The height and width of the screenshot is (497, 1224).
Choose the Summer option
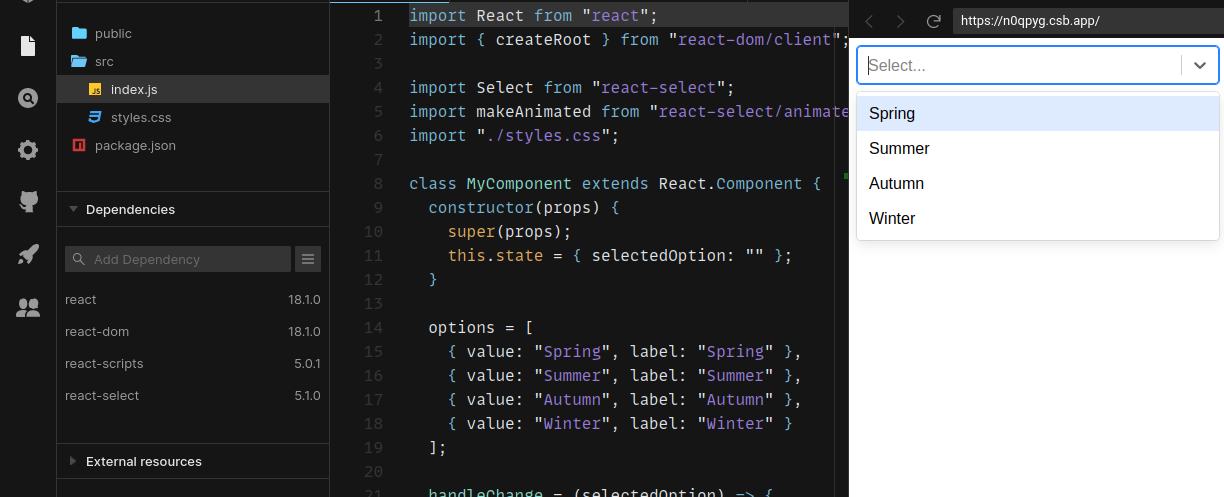(1038, 148)
